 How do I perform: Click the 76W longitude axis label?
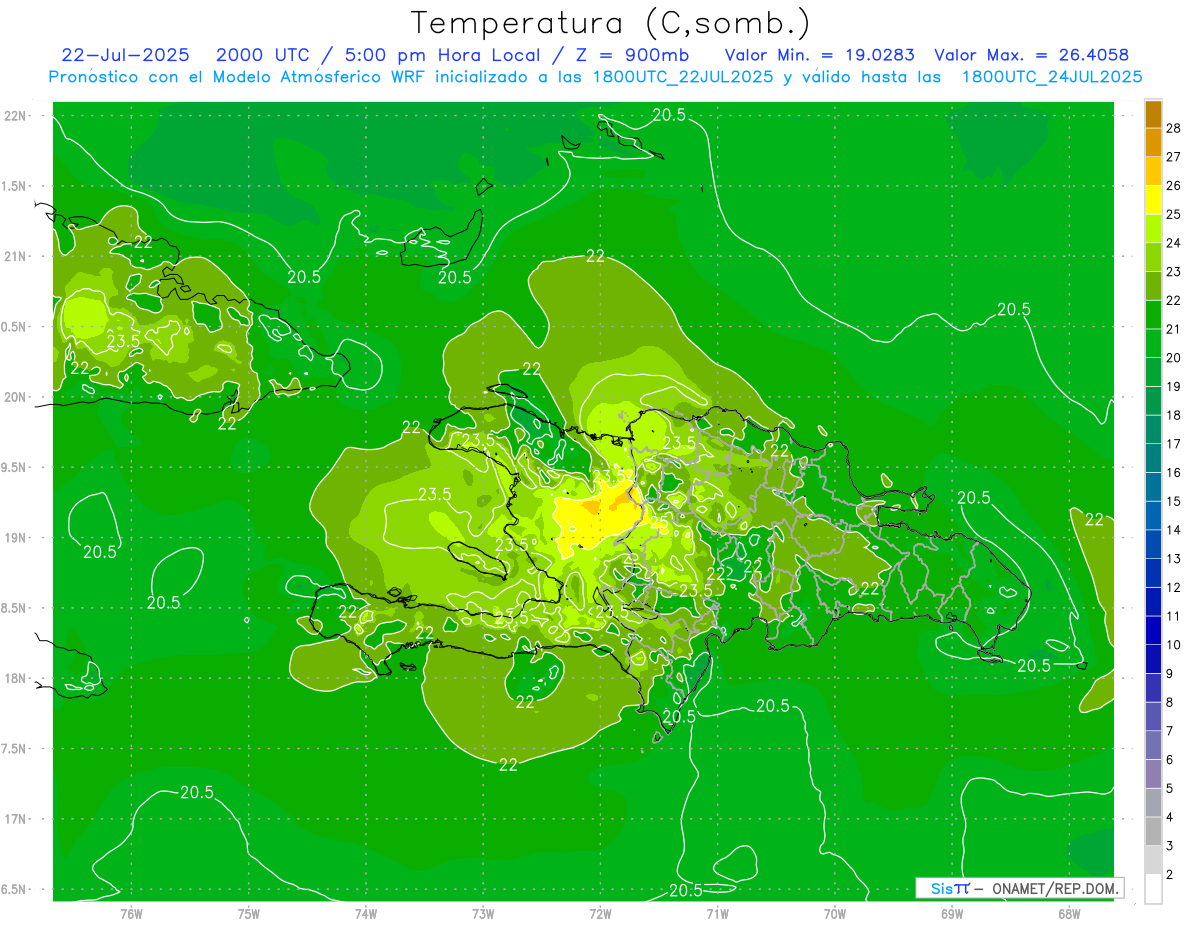[130, 913]
